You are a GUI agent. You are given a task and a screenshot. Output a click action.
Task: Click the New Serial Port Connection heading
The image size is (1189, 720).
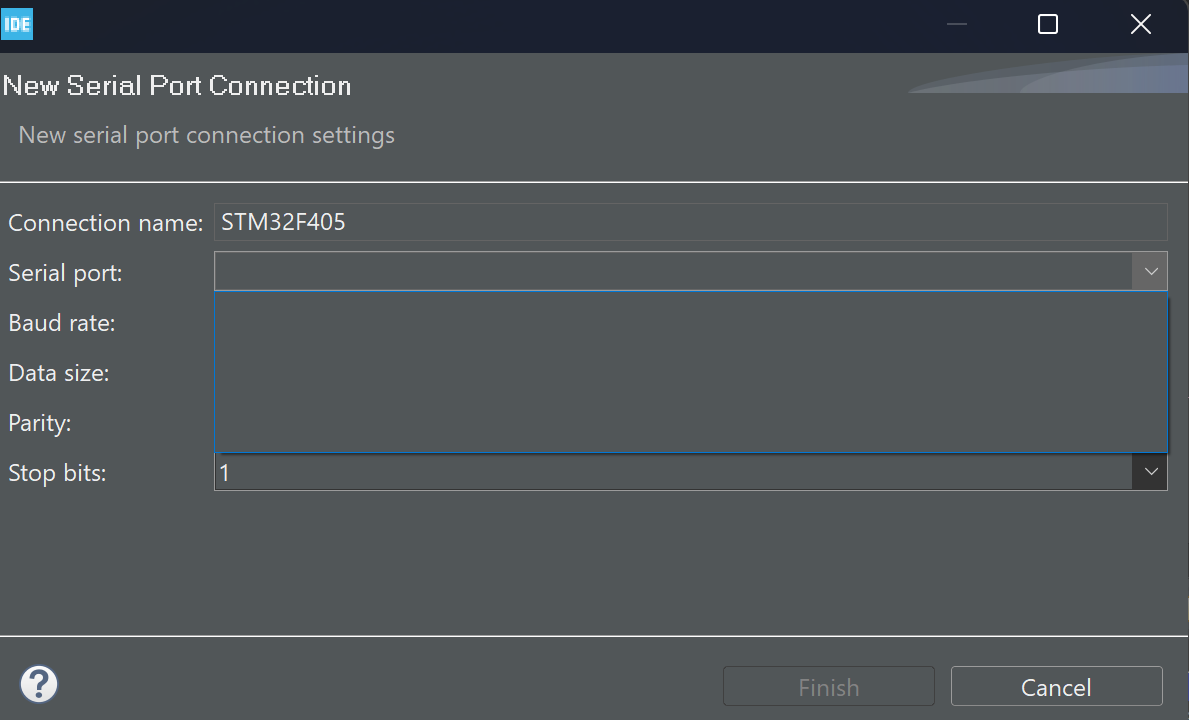click(177, 86)
